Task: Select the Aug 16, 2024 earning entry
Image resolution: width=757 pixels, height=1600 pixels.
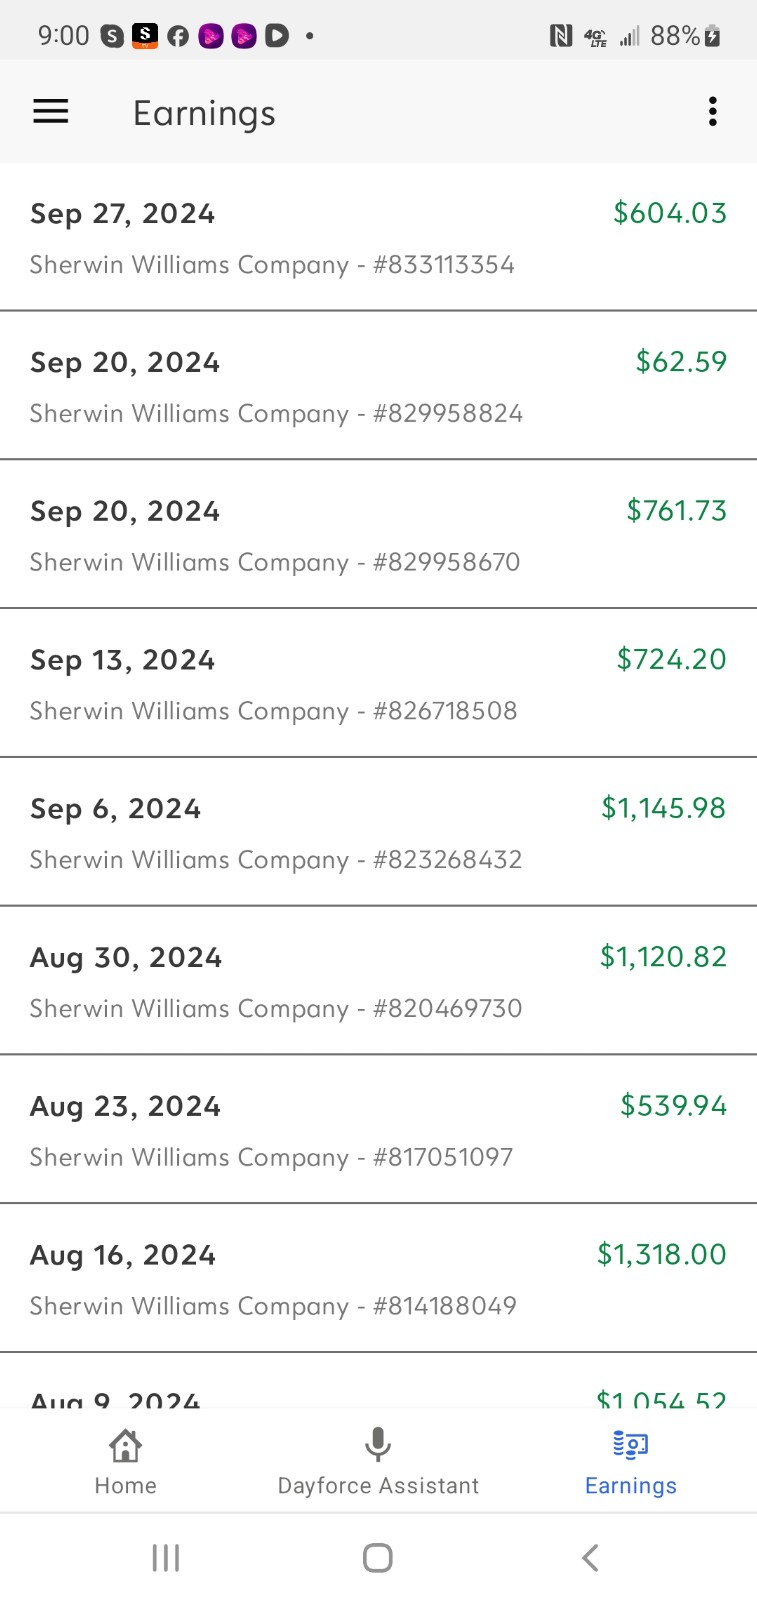Action: coord(378,1279)
